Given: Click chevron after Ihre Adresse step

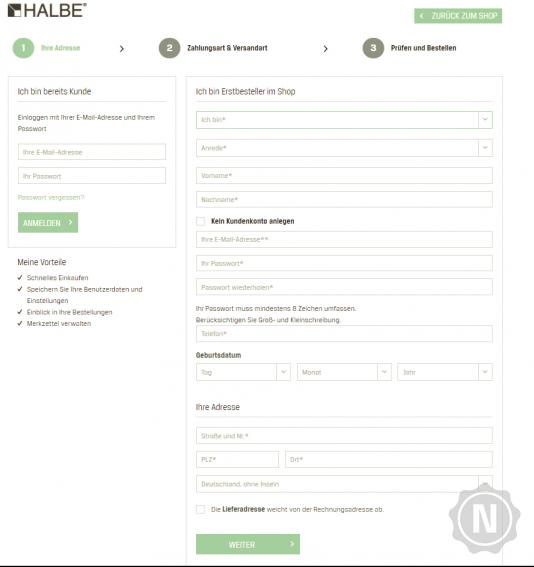Looking at the screenshot, I should [122, 48].
